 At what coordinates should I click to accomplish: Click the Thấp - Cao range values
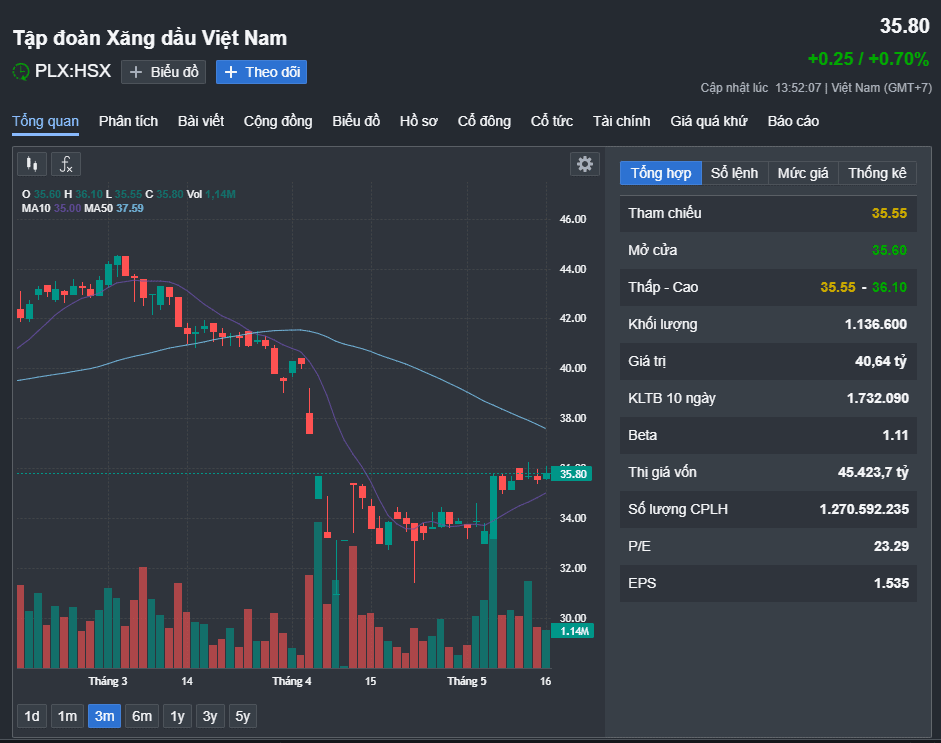tap(864, 287)
